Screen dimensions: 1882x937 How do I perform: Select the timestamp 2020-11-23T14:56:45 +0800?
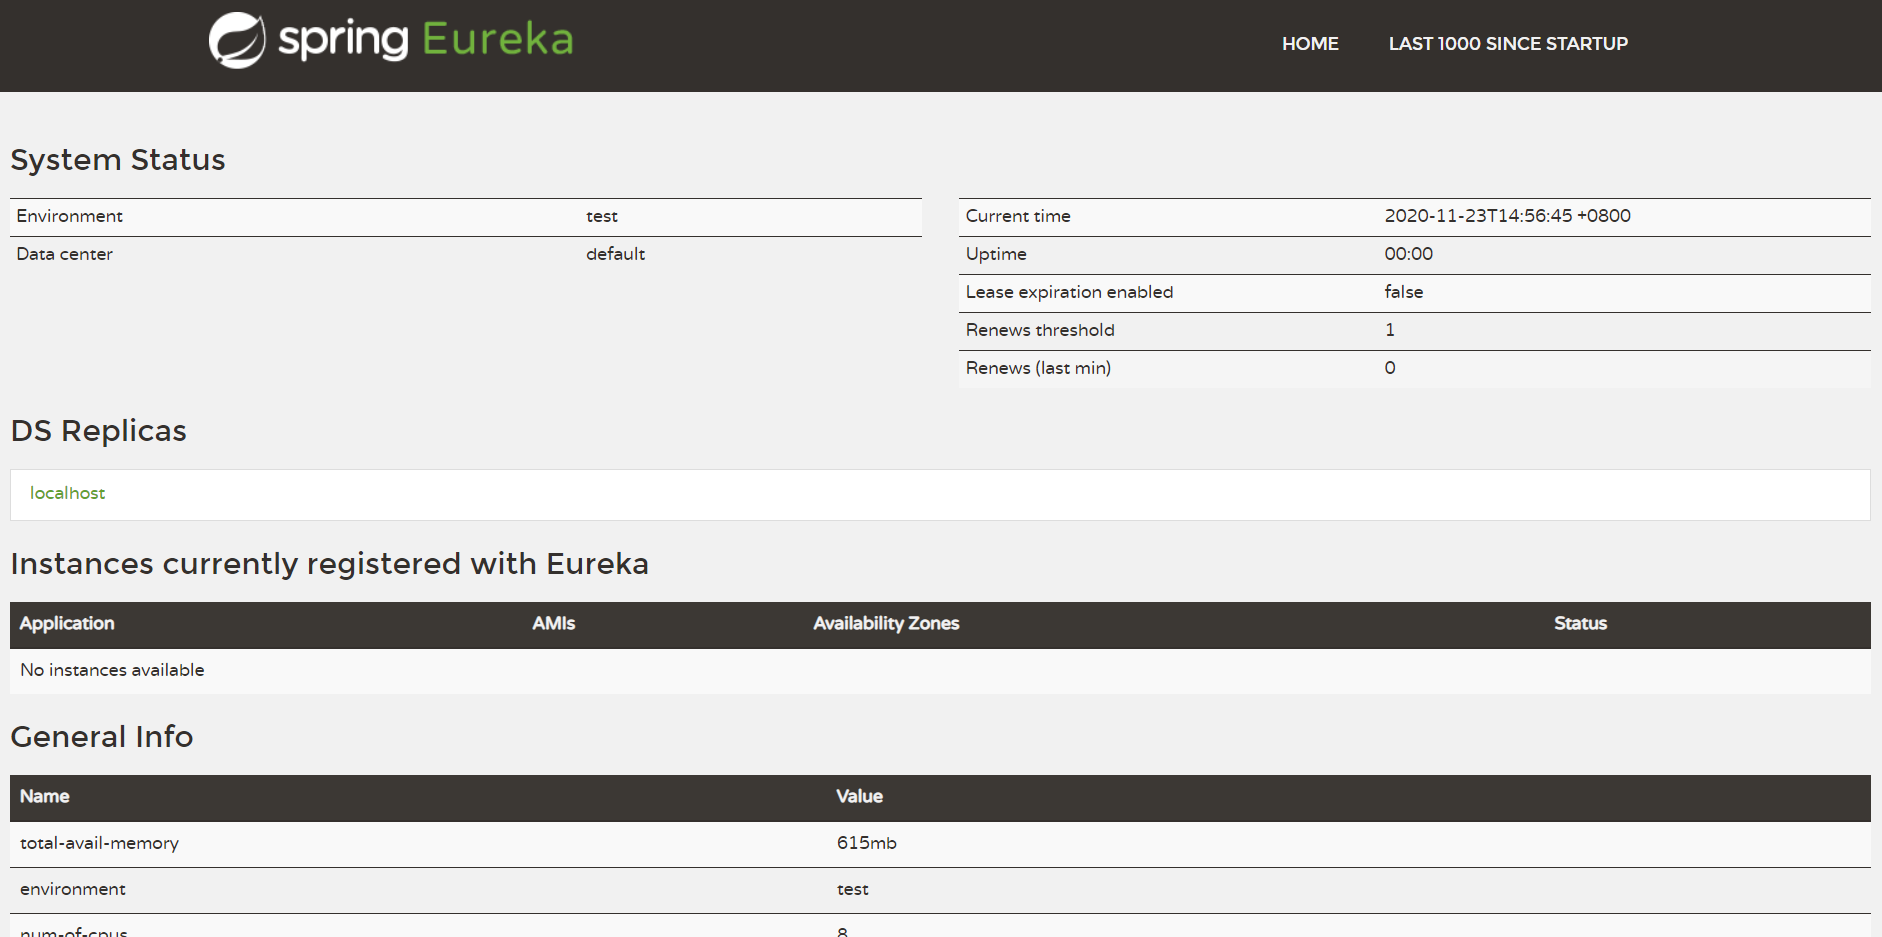[1507, 216]
